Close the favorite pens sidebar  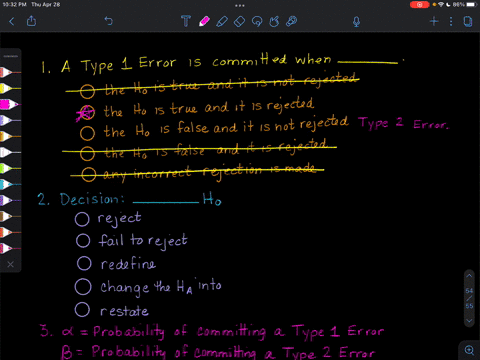11,264
